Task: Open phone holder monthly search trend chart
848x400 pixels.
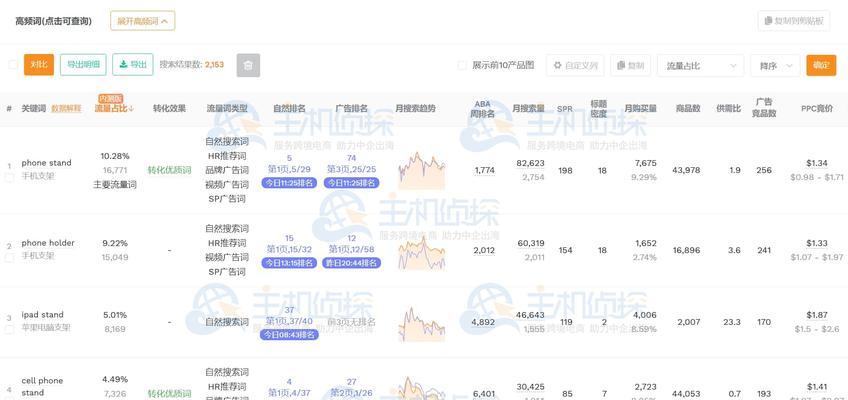Action: click(421, 252)
